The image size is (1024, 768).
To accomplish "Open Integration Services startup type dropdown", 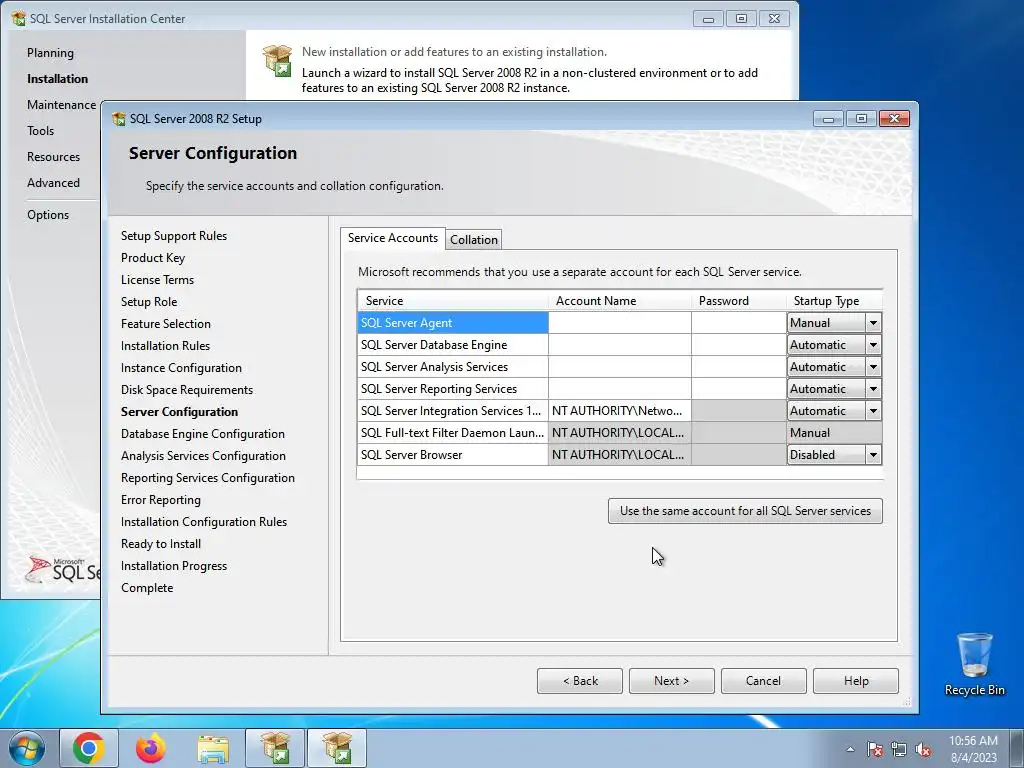I will click(873, 411).
